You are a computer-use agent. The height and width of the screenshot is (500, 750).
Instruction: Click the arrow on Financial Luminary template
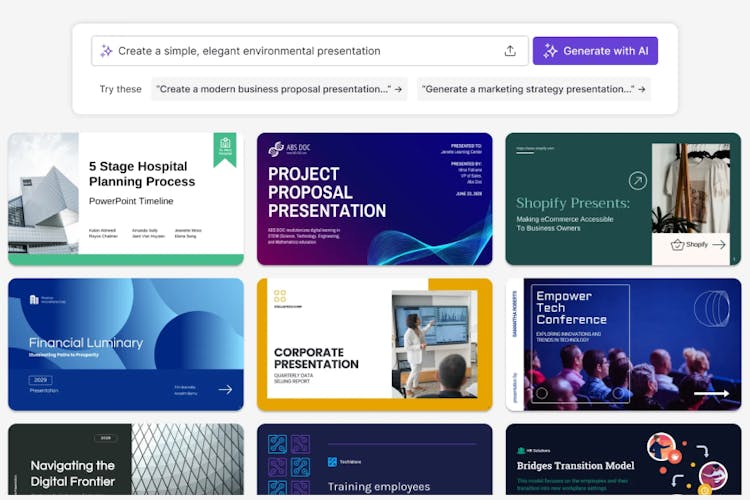tap(225, 389)
